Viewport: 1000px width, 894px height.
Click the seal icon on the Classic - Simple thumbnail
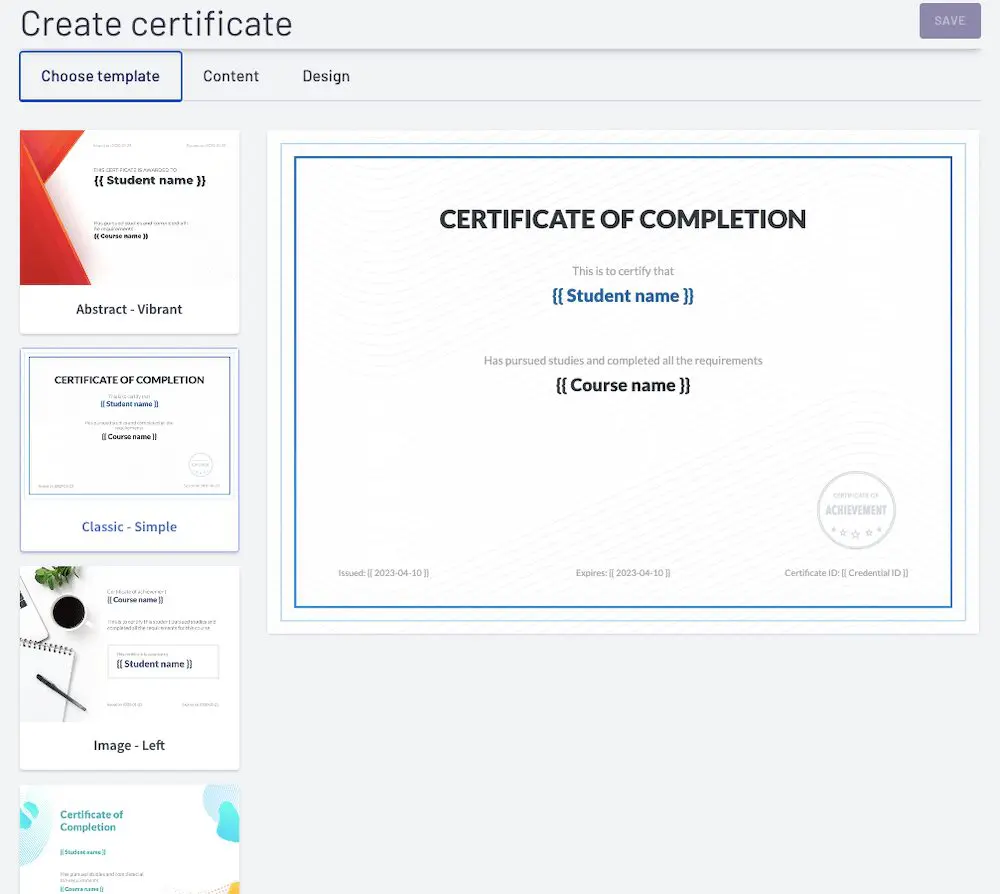tap(200, 464)
